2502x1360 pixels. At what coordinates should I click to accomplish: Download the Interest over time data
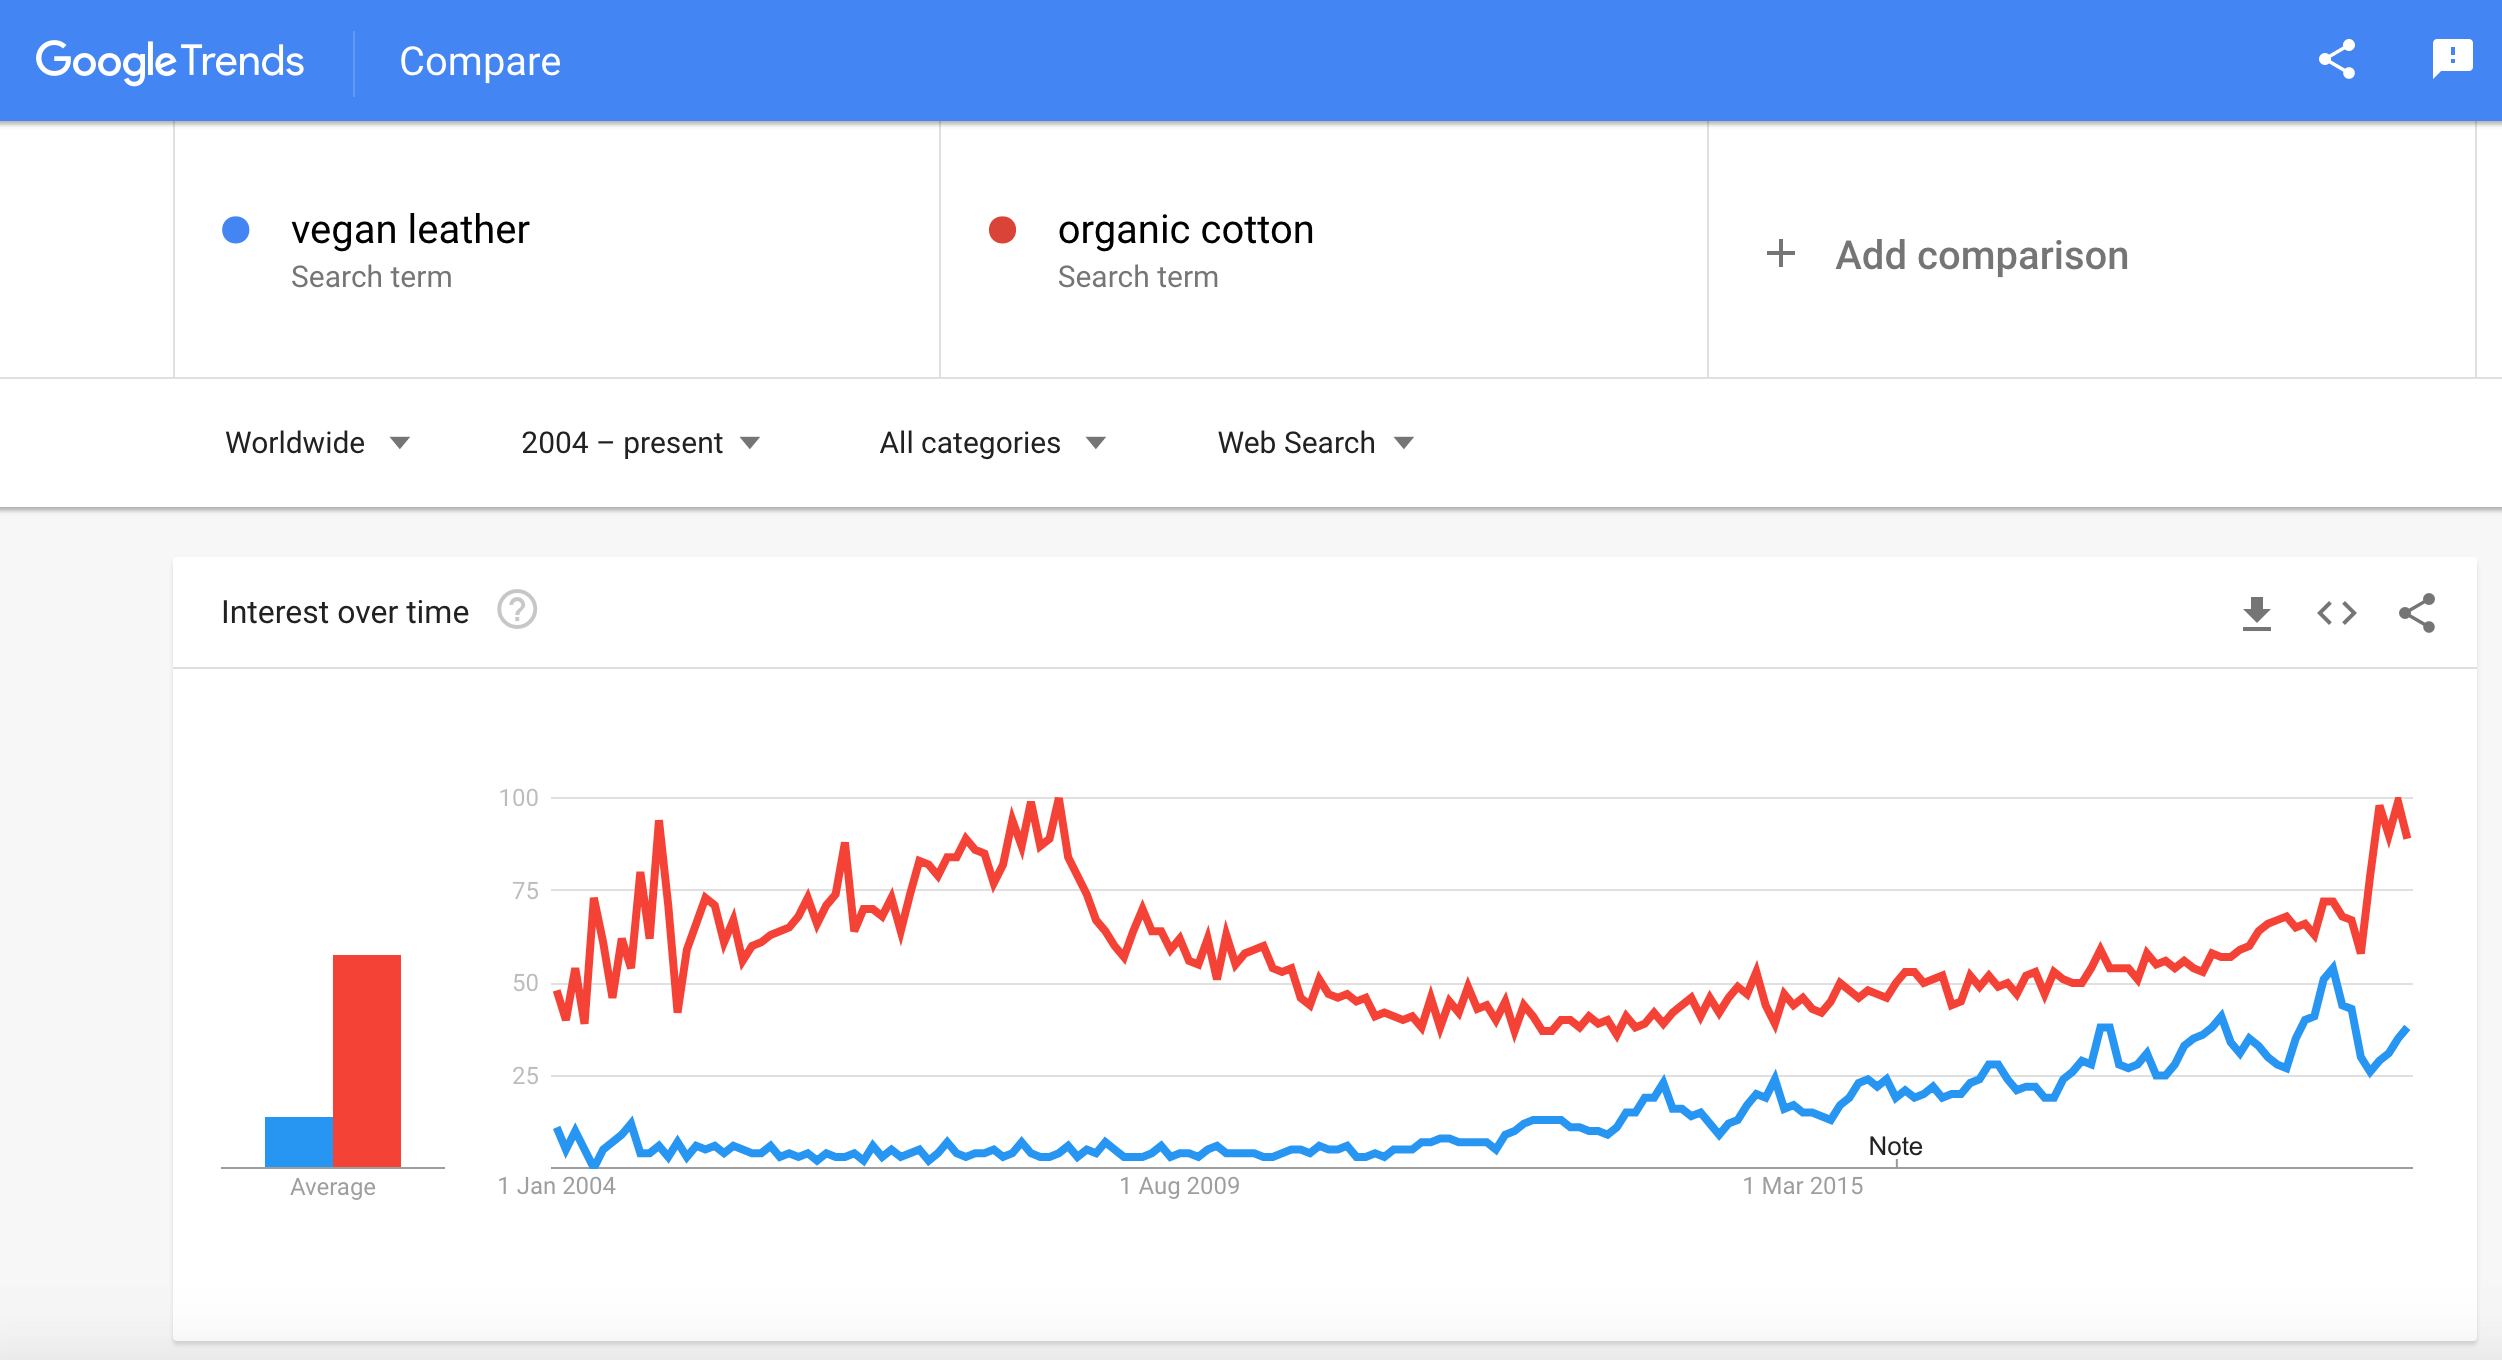[x=2257, y=613]
